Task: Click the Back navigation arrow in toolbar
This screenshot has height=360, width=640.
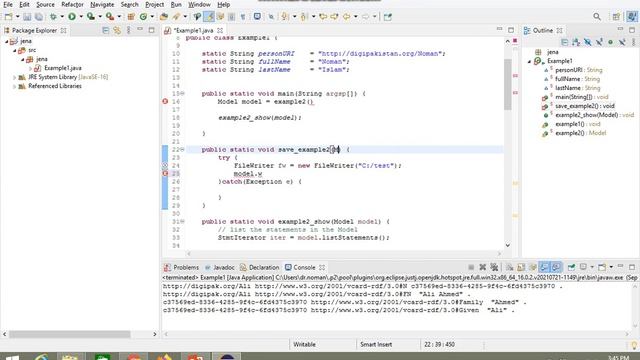Action: (x=347, y=17)
